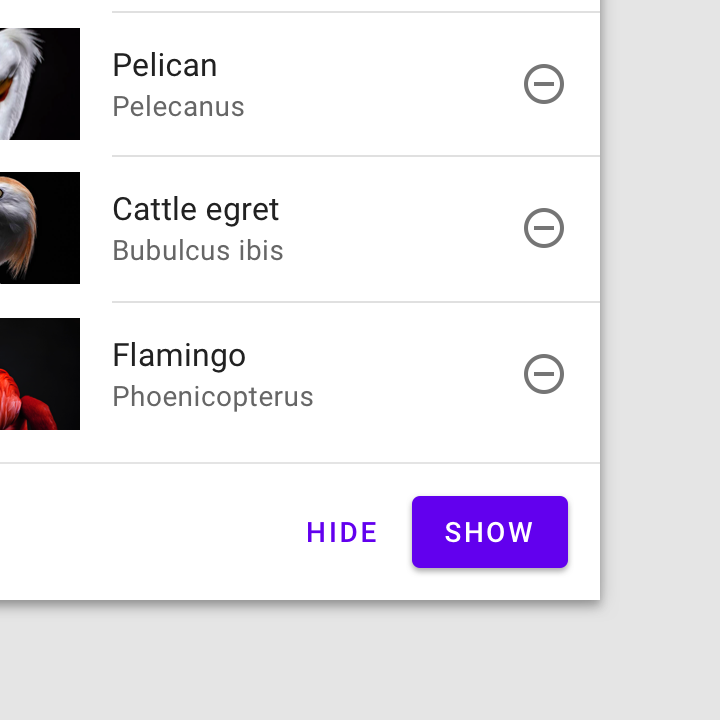Remove Pelican using its minus circle icon
This screenshot has height=720, width=720.
[544, 84]
